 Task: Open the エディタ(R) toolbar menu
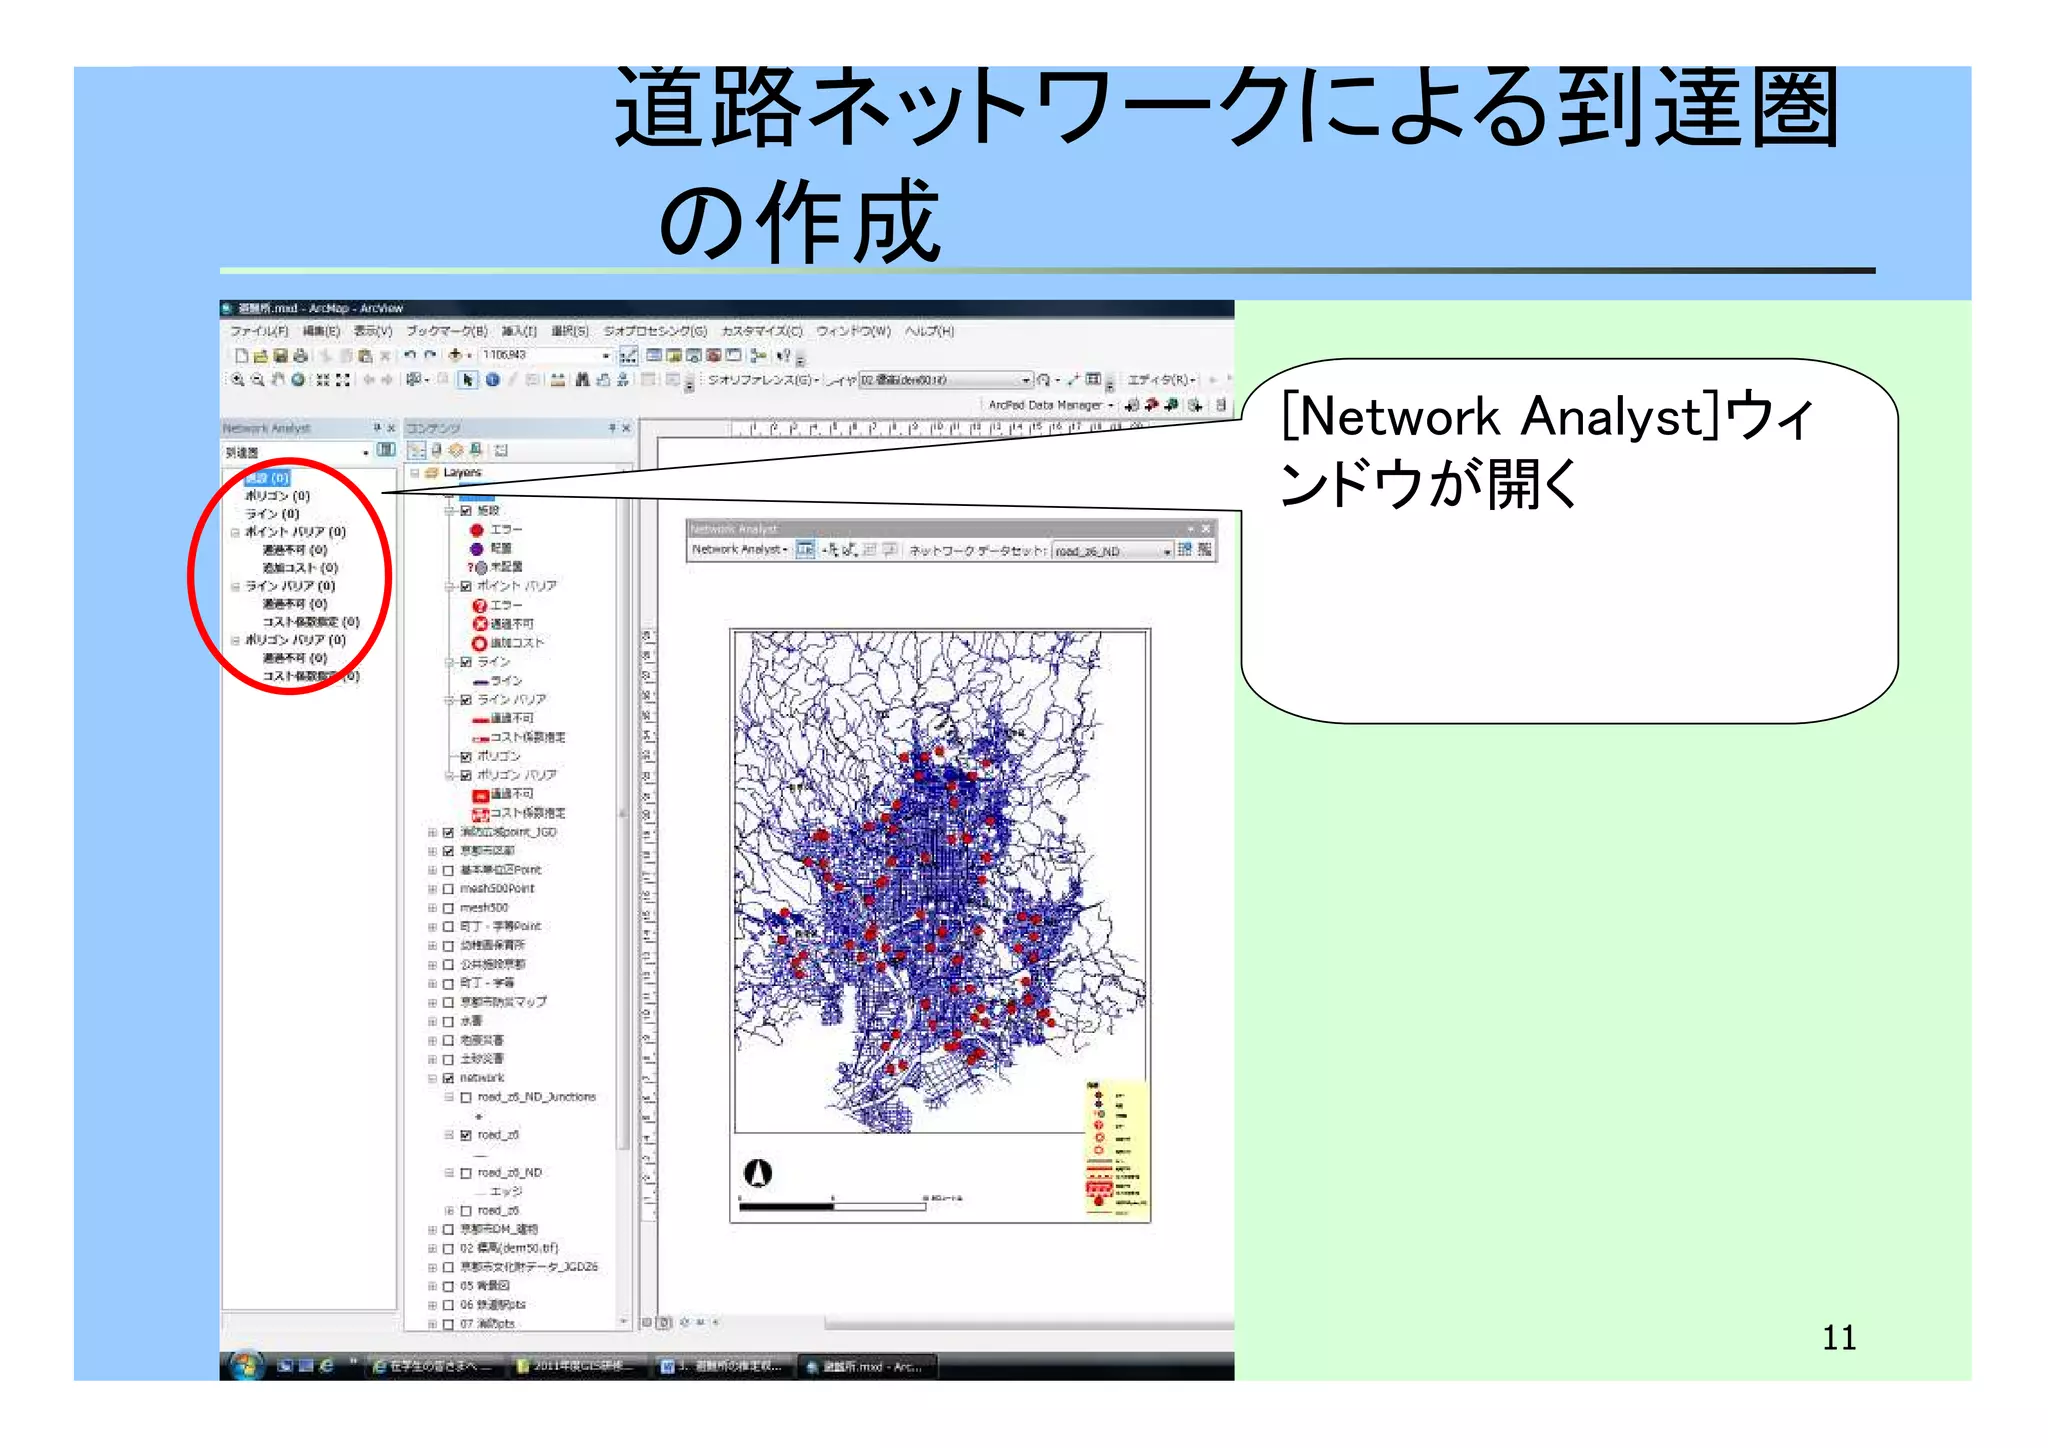coord(1161,380)
